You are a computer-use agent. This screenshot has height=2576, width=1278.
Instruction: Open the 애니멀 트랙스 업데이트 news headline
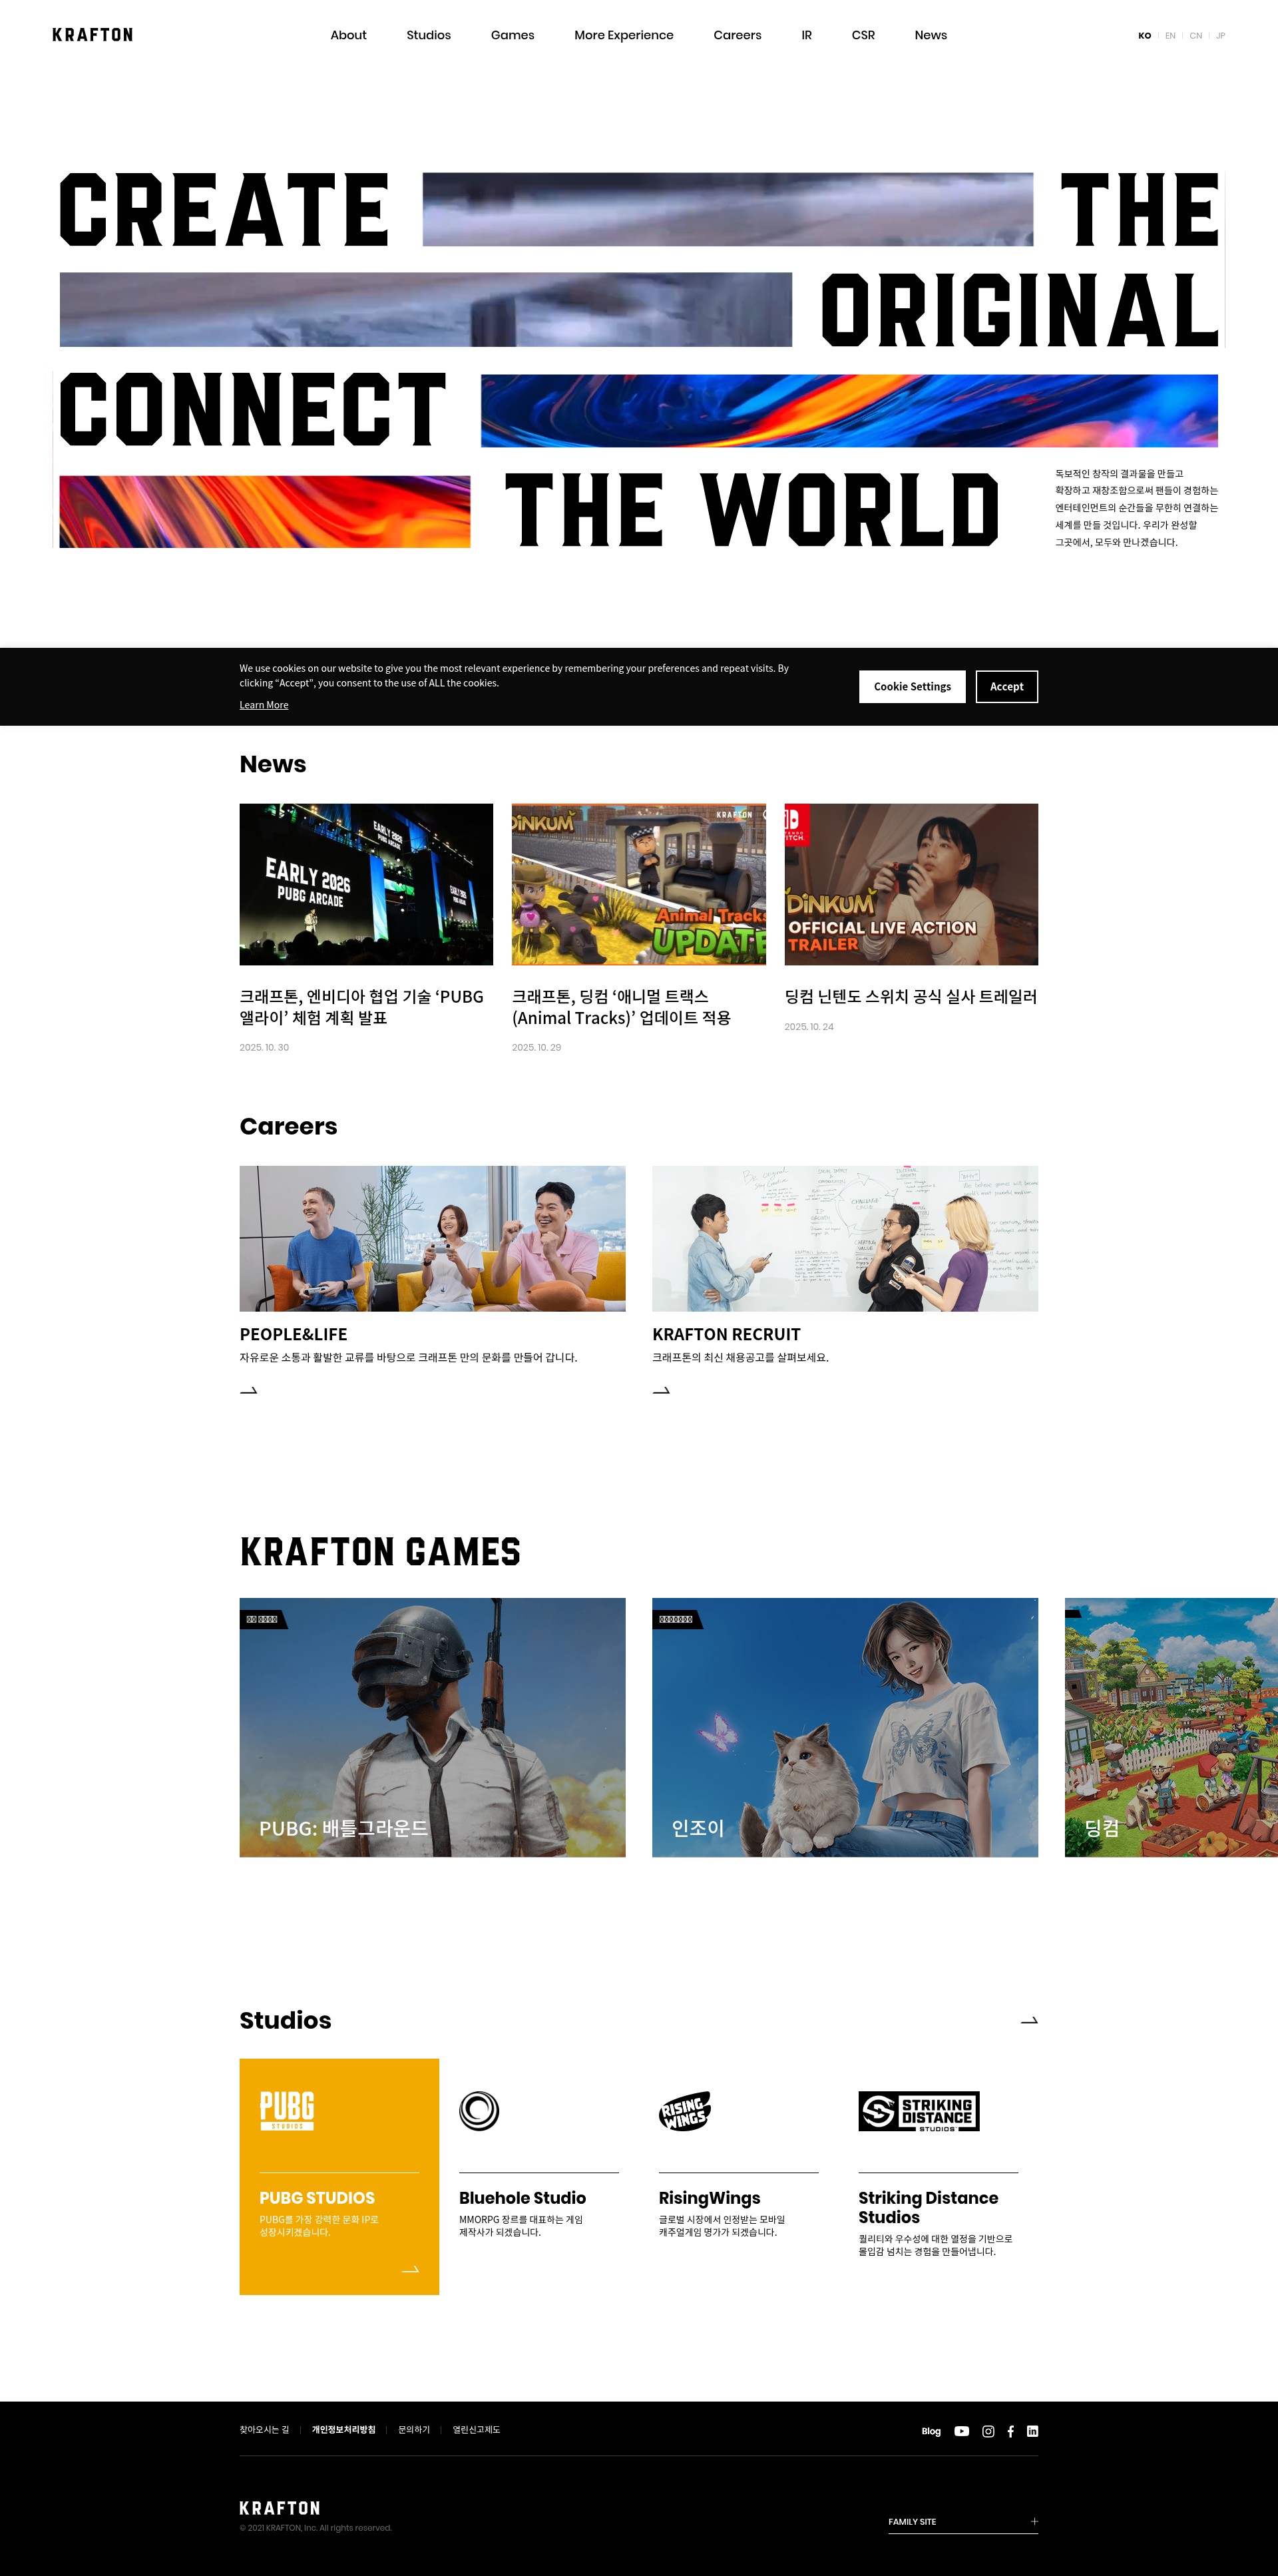(x=621, y=1007)
